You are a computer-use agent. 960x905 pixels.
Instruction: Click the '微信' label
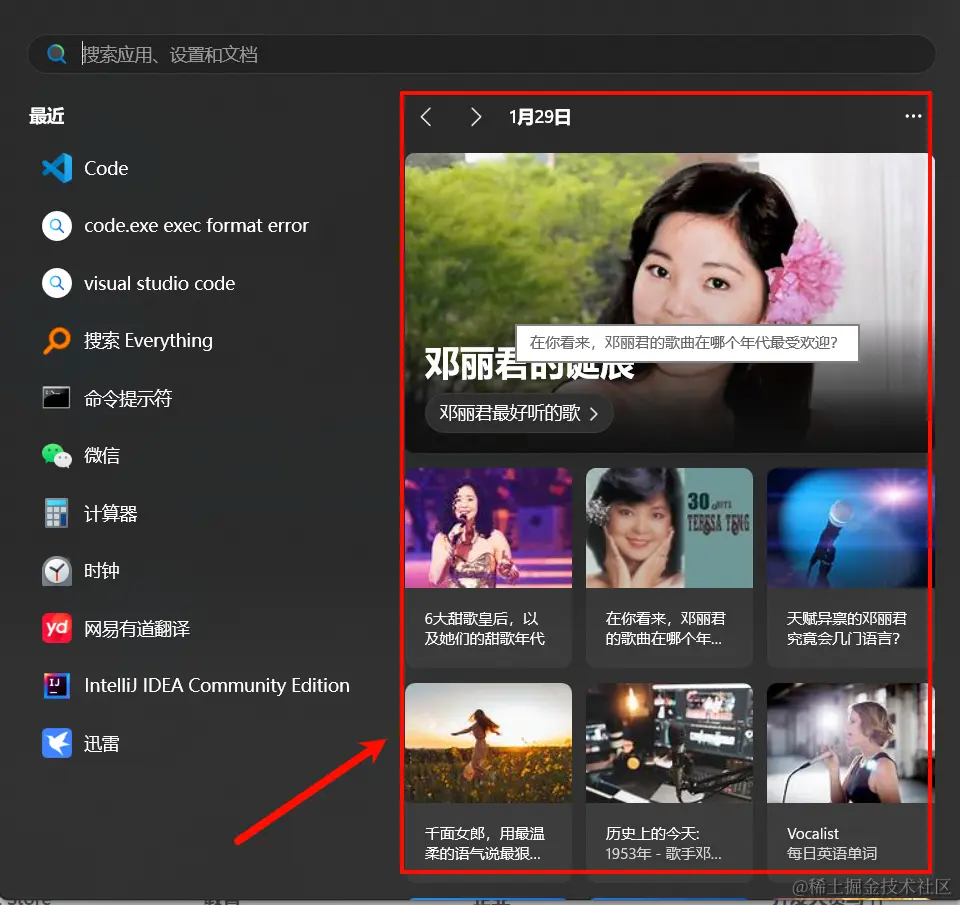click(102, 456)
